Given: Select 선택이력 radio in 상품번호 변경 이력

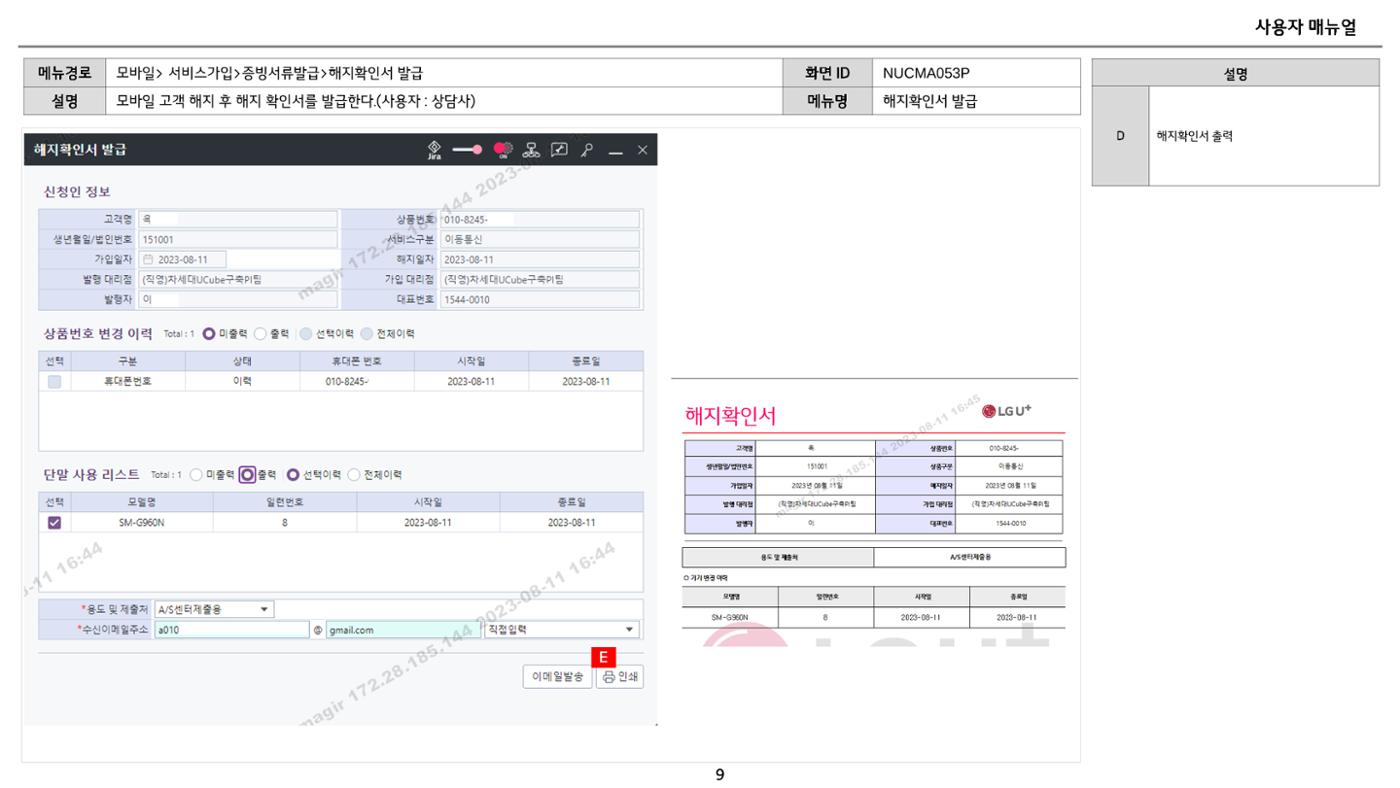Looking at the screenshot, I should (x=306, y=333).
